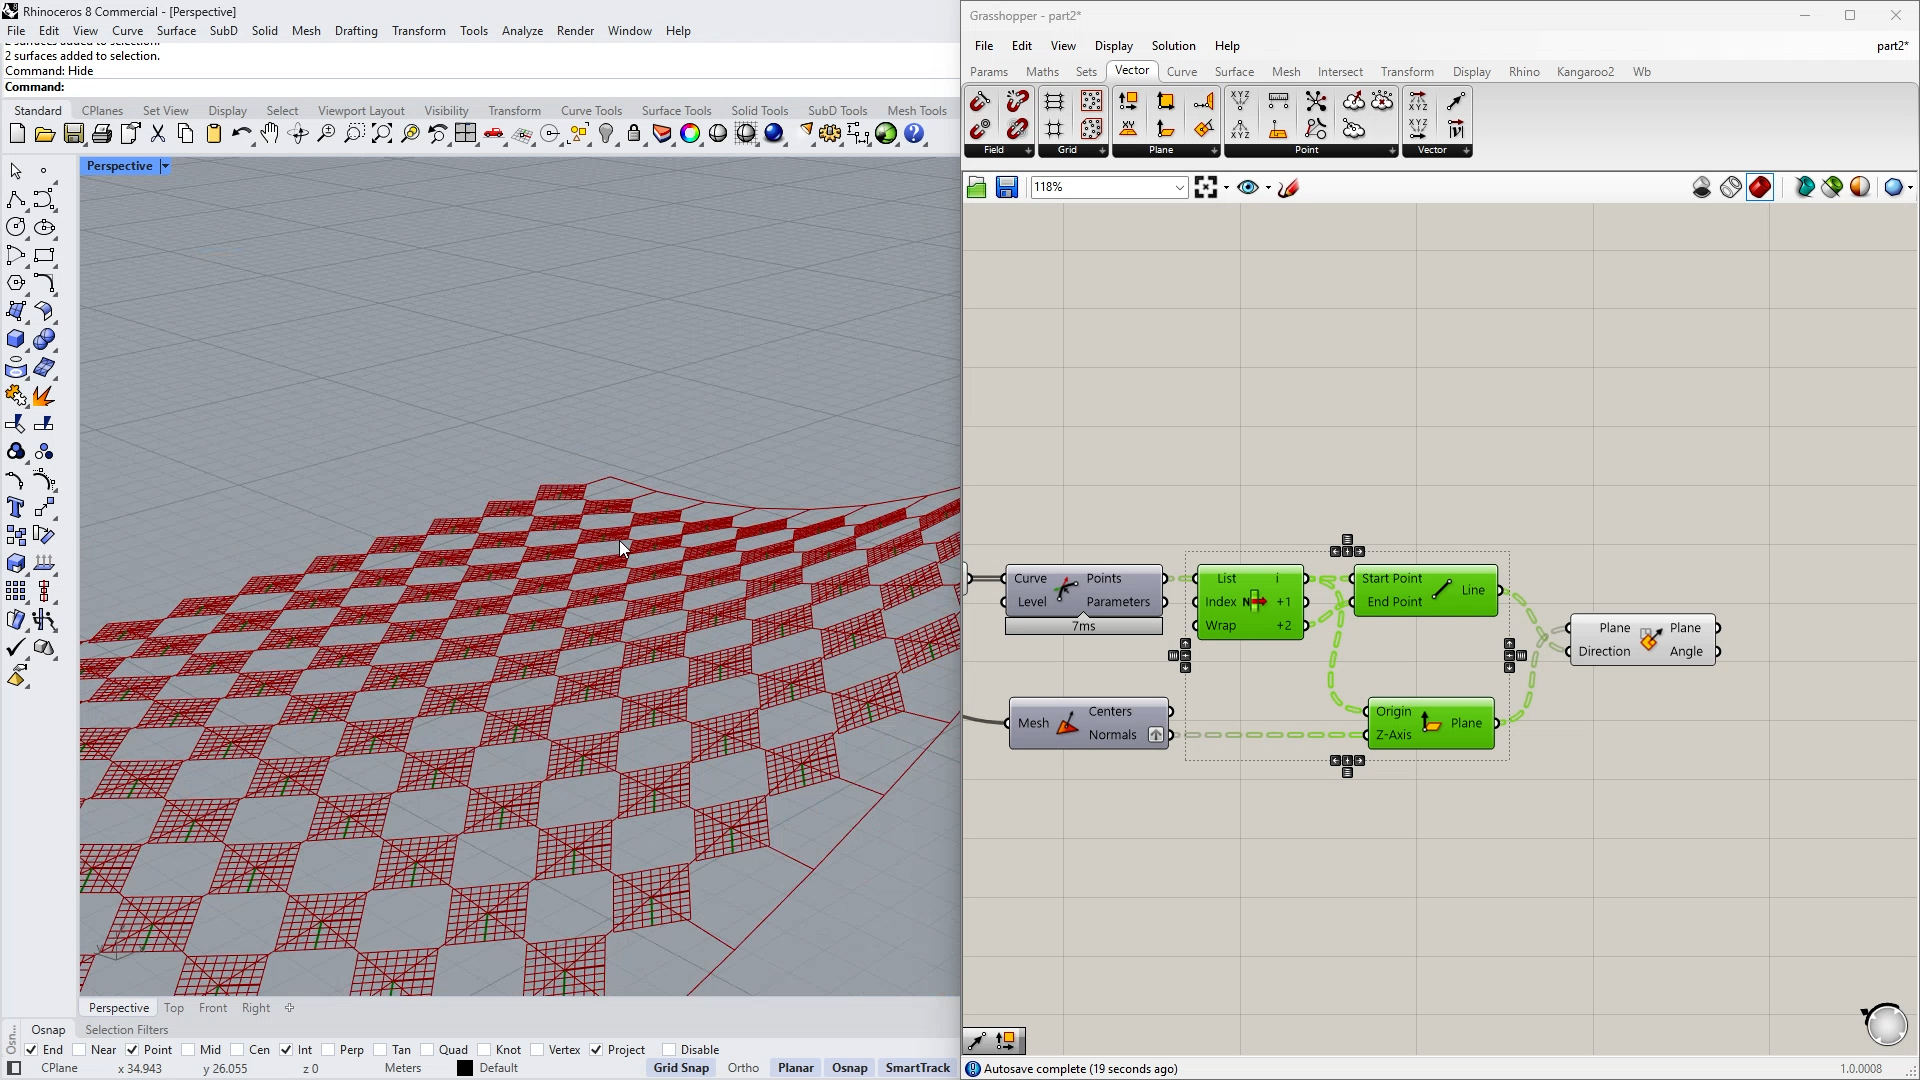
Task: Click the Print icon in Standard toolbar
Action: (x=101, y=134)
